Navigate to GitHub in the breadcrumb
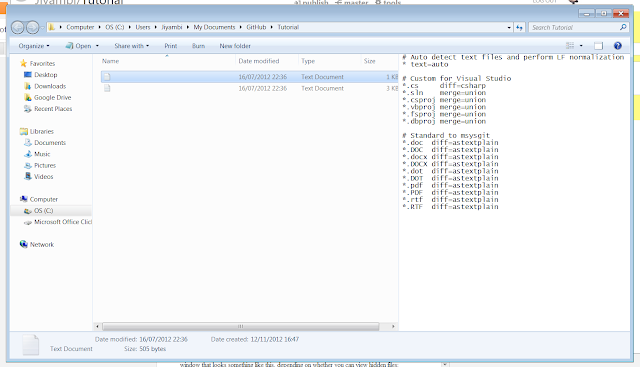Screen dimensions: 640x367 (256, 27)
